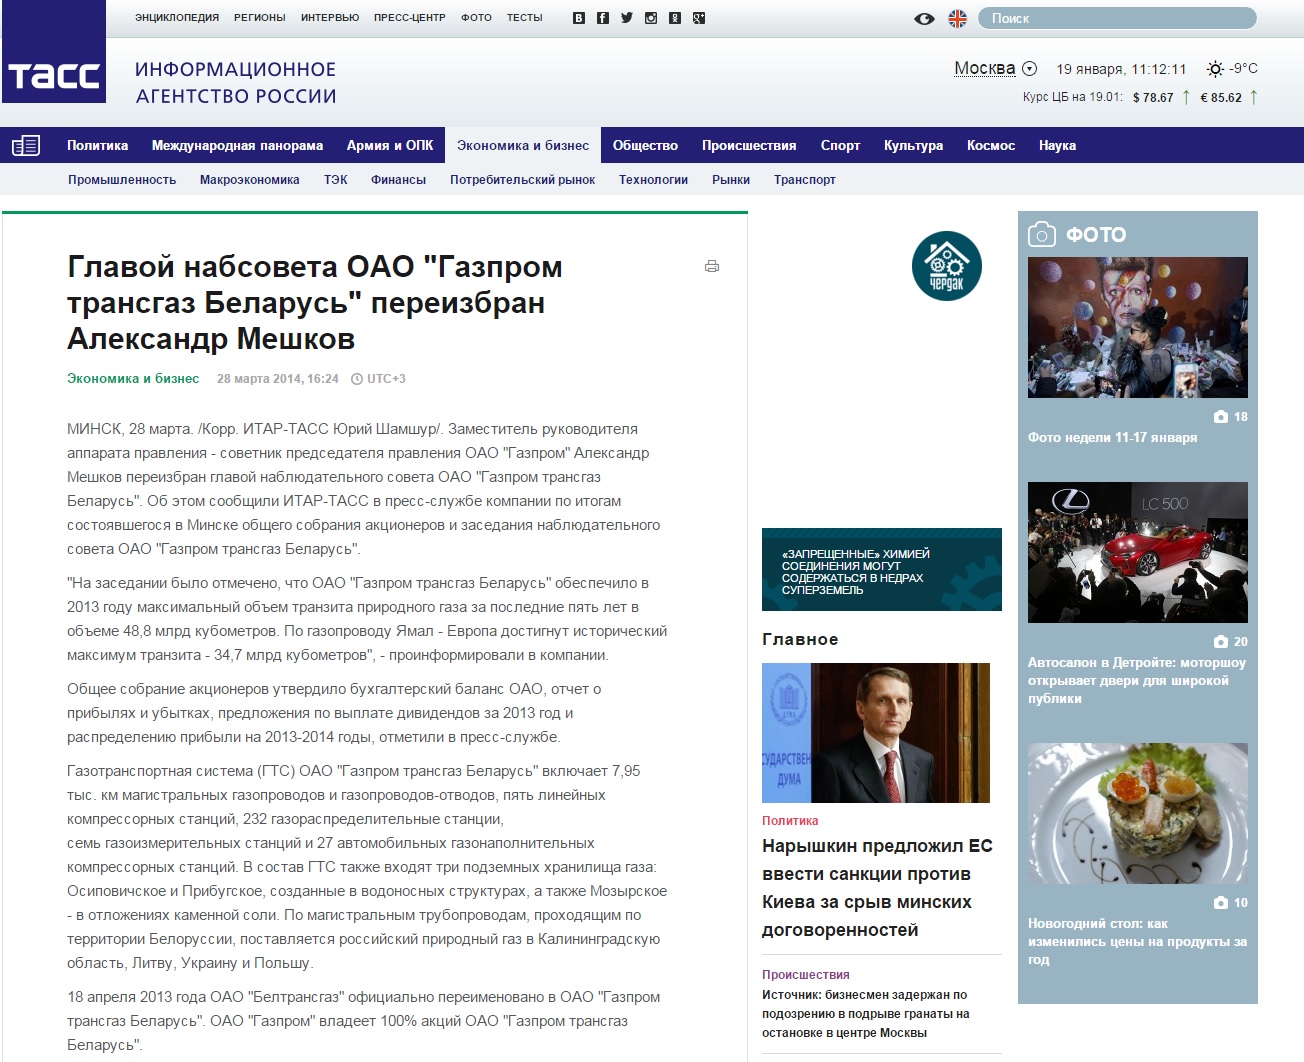The width and height of the screenshot is (1304, 1062).
Task: Click the purple Происшествия category label in Главное
Action: (806, 975)
